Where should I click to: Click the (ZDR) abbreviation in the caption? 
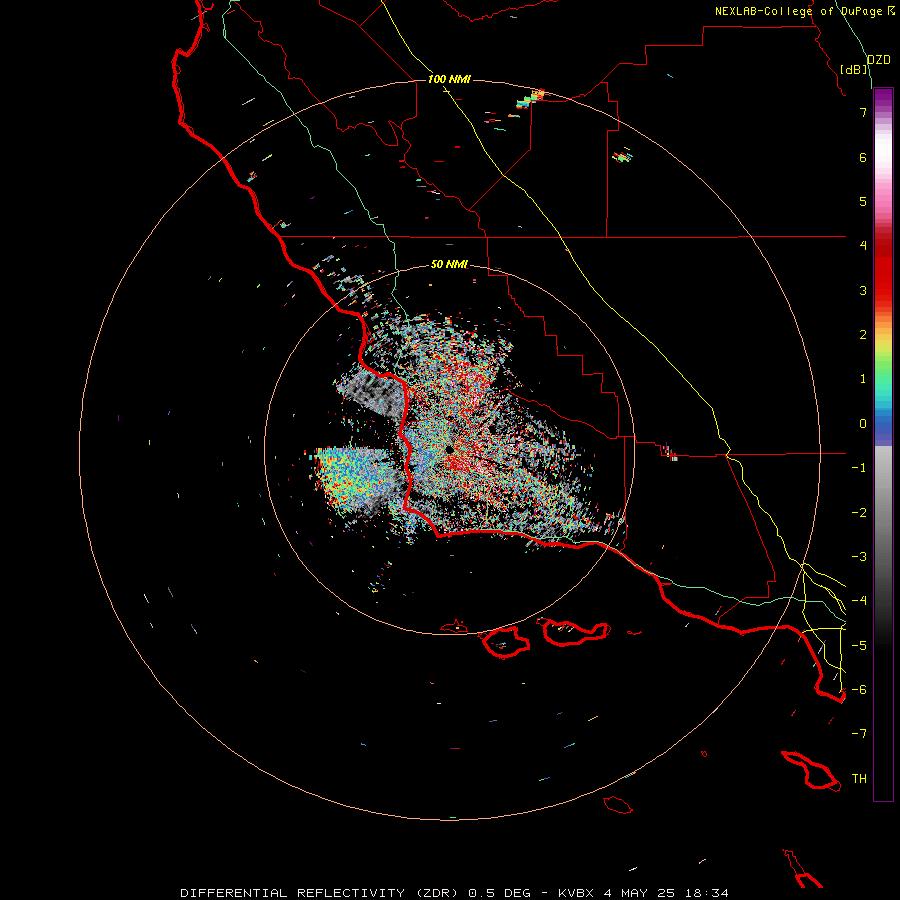[x=437, y=893]
